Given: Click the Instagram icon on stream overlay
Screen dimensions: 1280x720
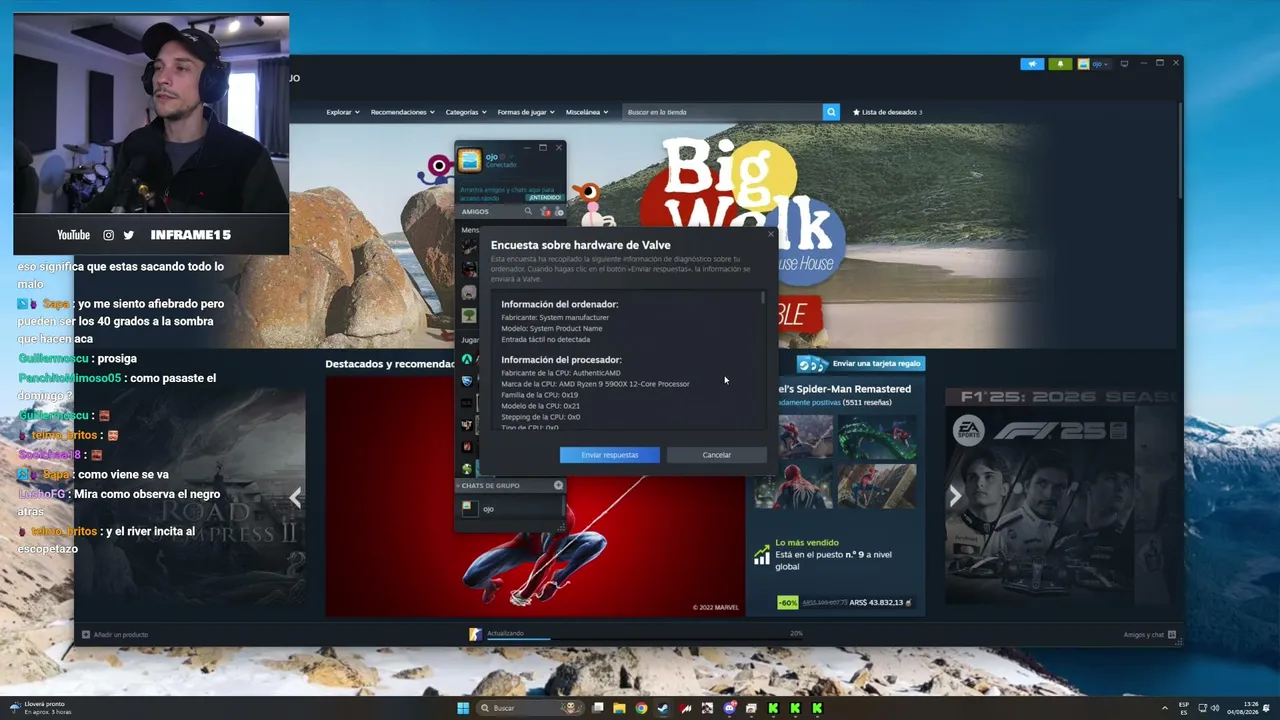Looking at the screenshot, I should tap(109, 235).
